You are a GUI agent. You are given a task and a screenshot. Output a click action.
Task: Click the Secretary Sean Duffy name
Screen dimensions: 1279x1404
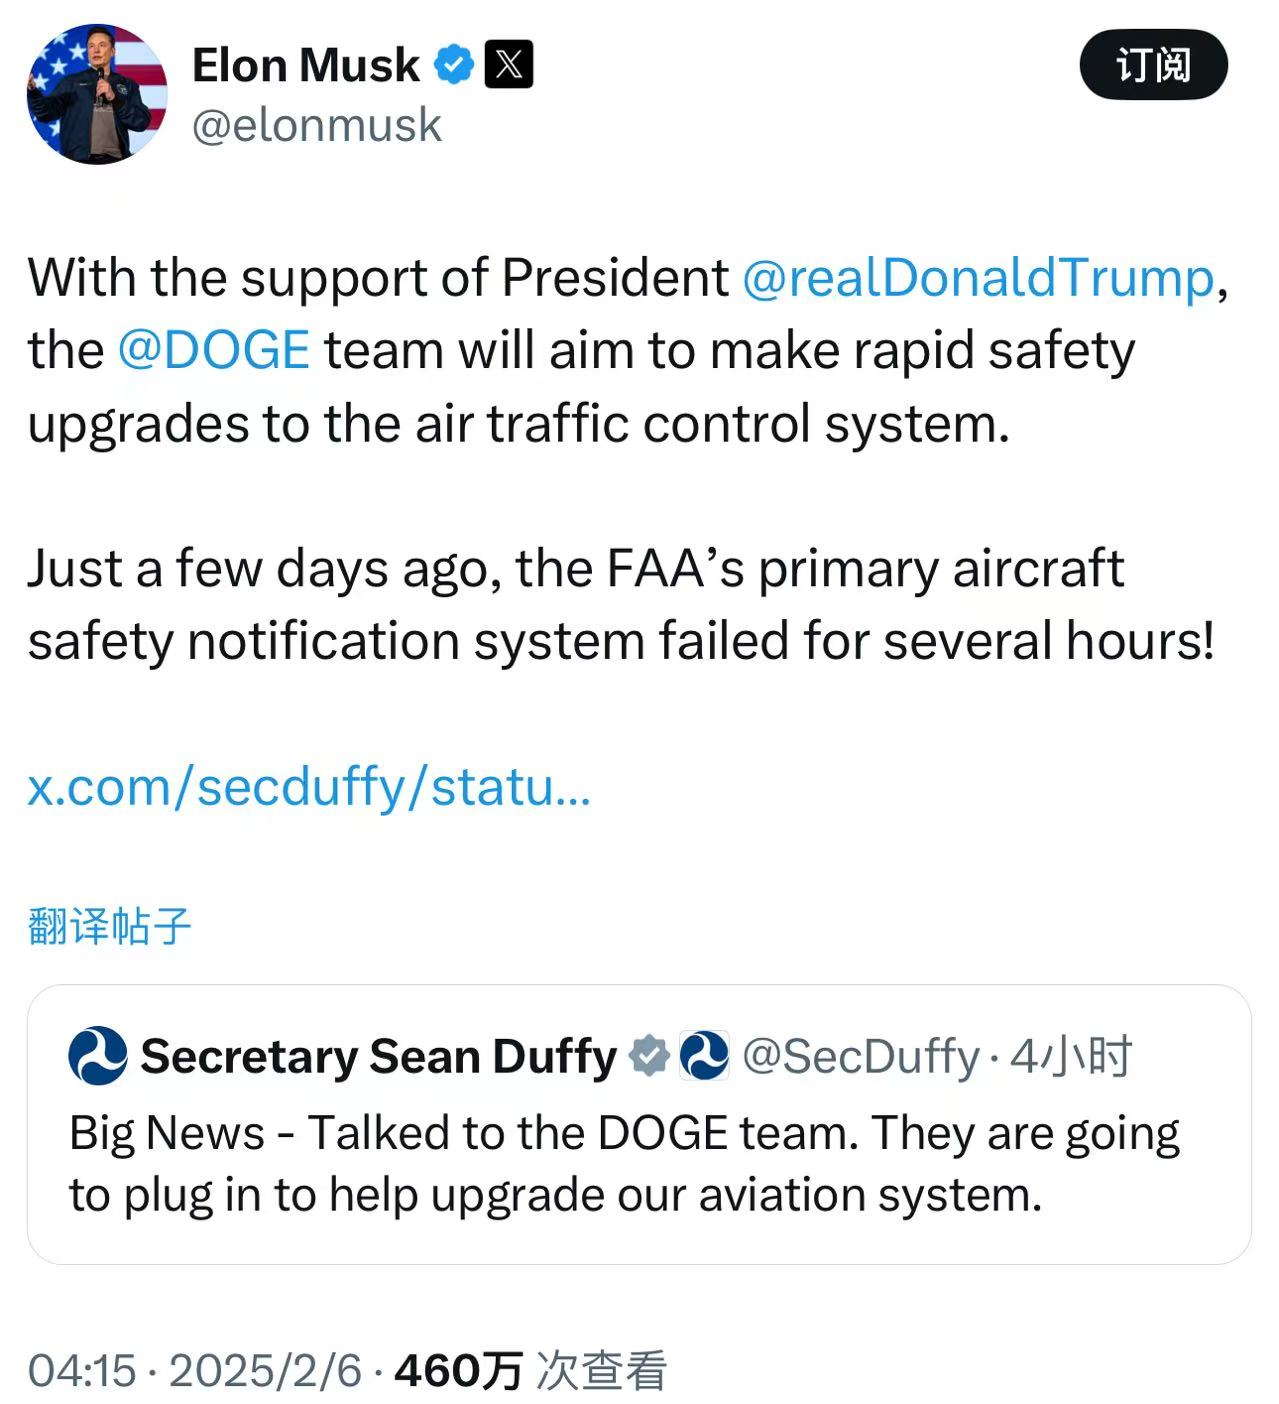[379, 1056]
